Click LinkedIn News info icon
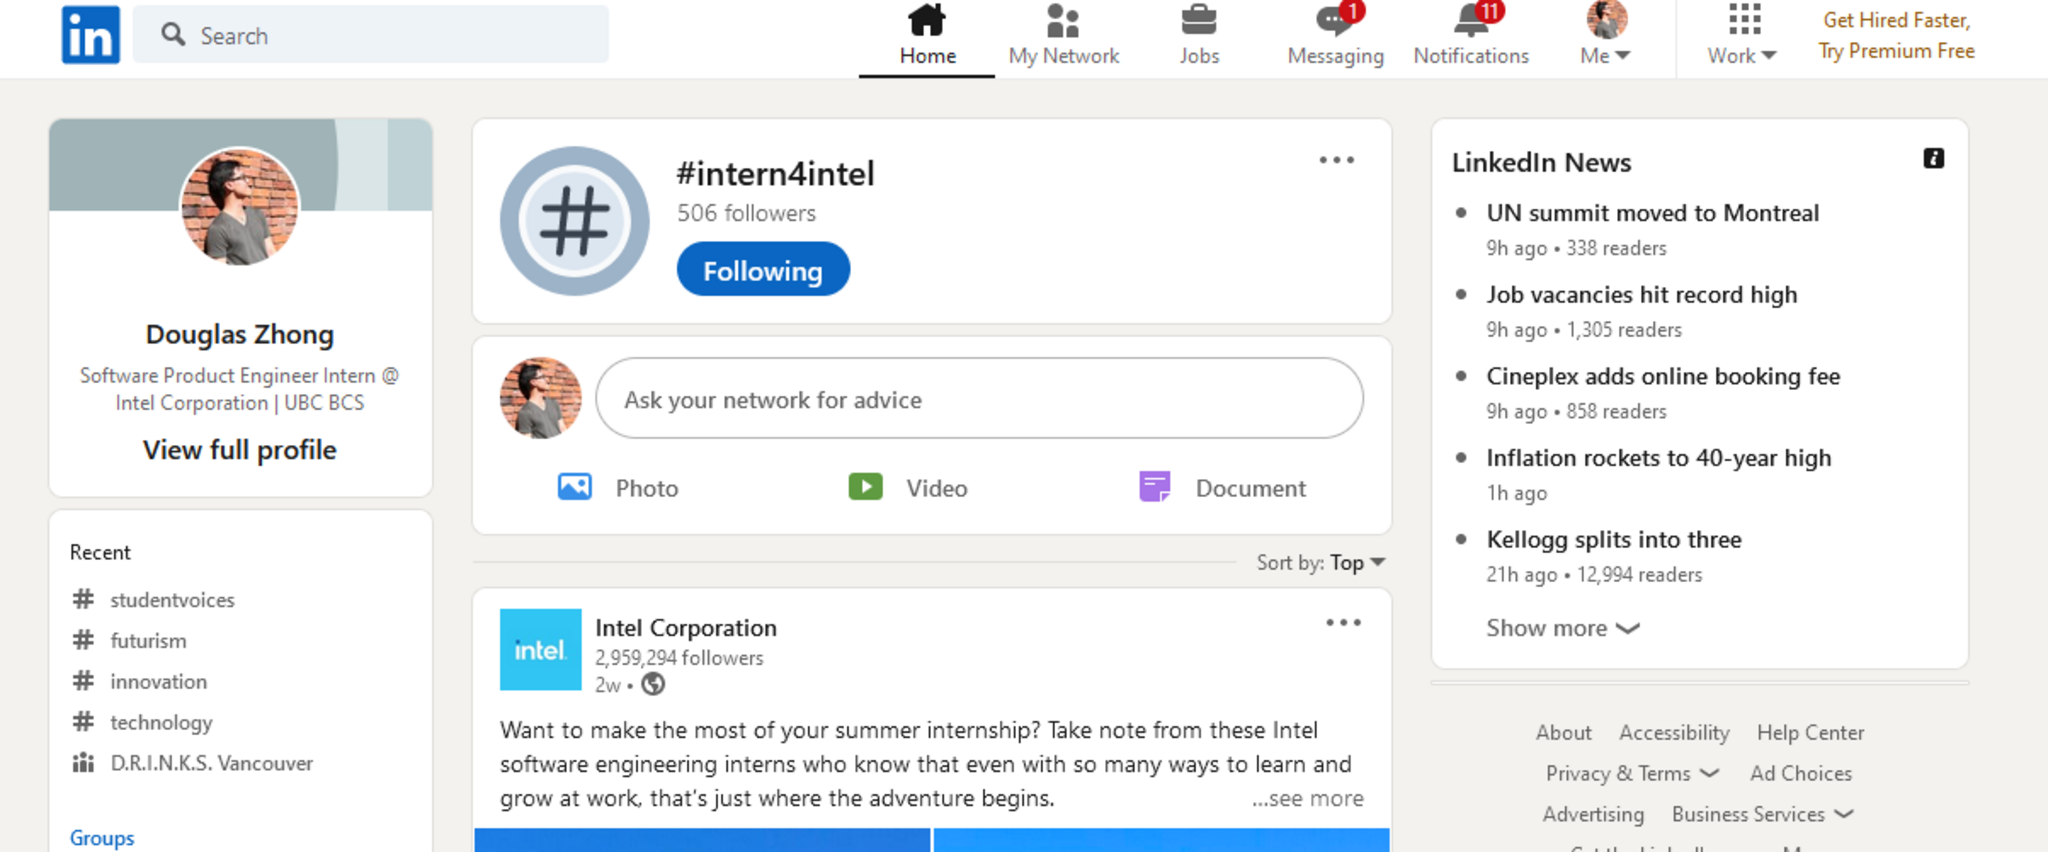Screen dimensions: 2048x852 [x=1933, y=159]
